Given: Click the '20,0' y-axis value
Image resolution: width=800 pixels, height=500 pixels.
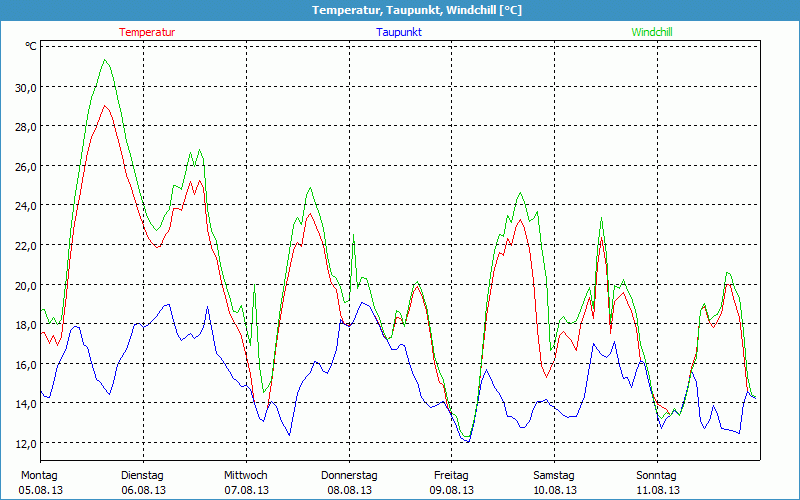Looking at the screenshot, I should coord(26,285).
